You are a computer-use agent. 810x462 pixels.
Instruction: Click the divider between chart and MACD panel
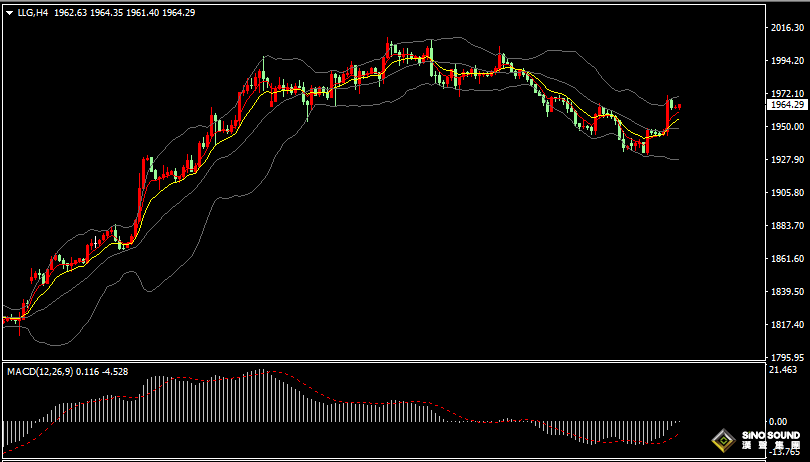point(400,362)
